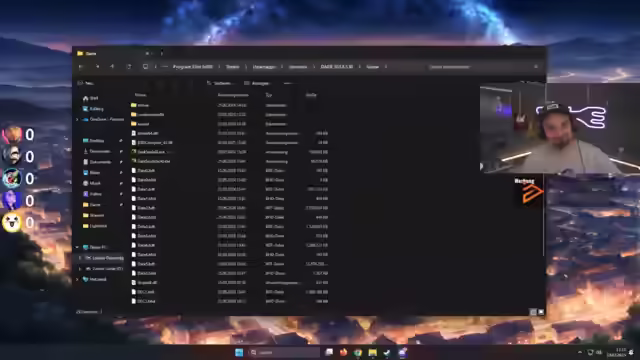The image size is (640, 360).
Task: Show hidden system tray icons
Action: 580,352
